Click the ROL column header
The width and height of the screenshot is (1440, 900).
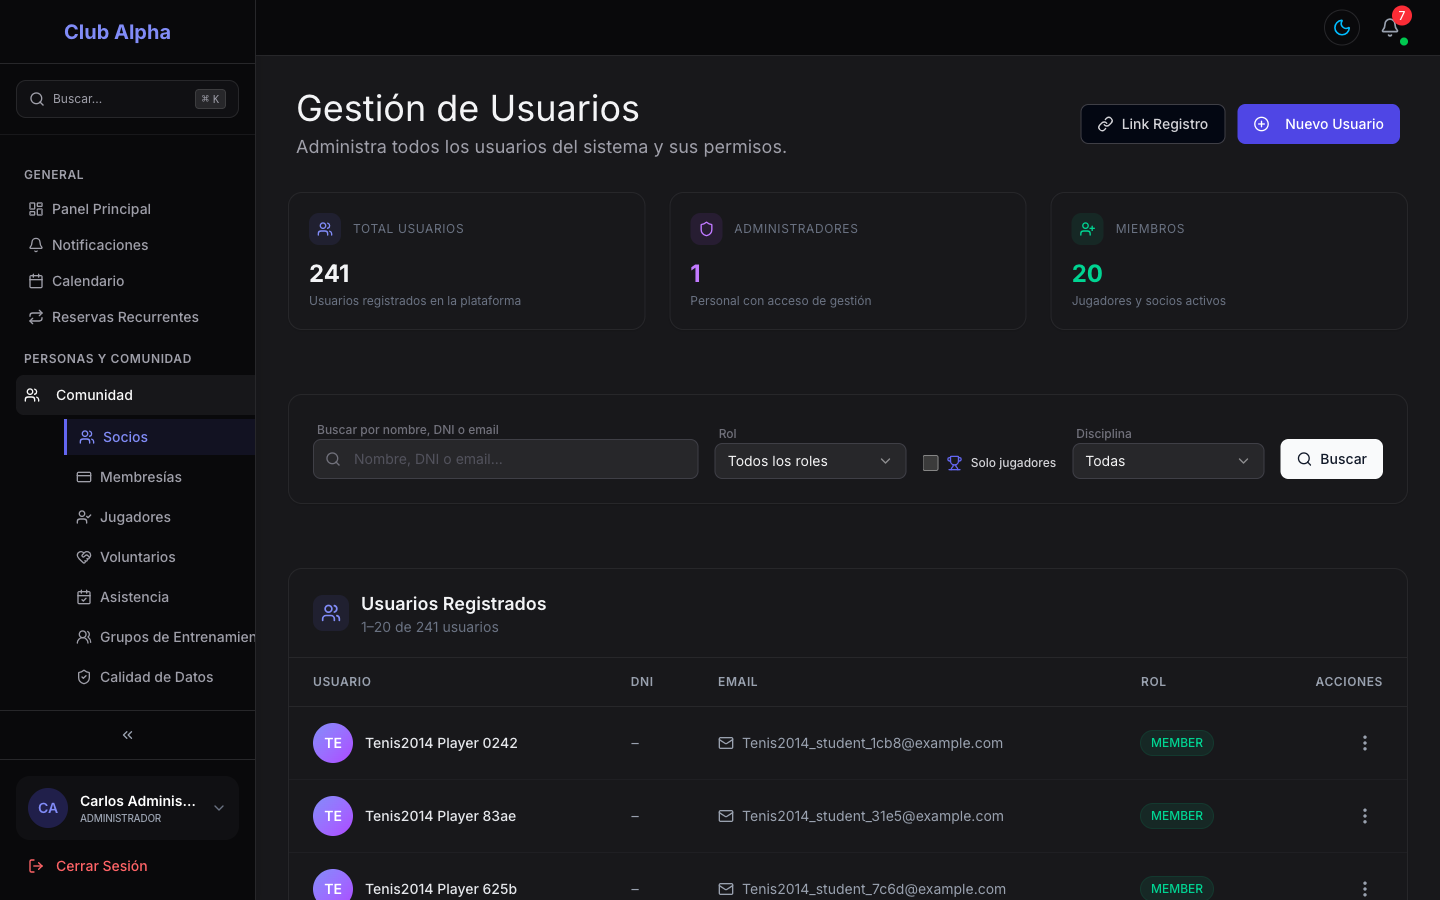coord(1153,682)
